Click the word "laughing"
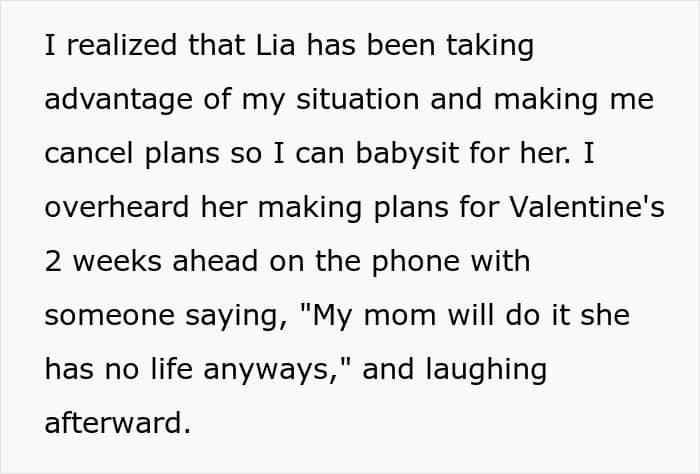Screen dimensions: 700x474 [x=486, y=370]
